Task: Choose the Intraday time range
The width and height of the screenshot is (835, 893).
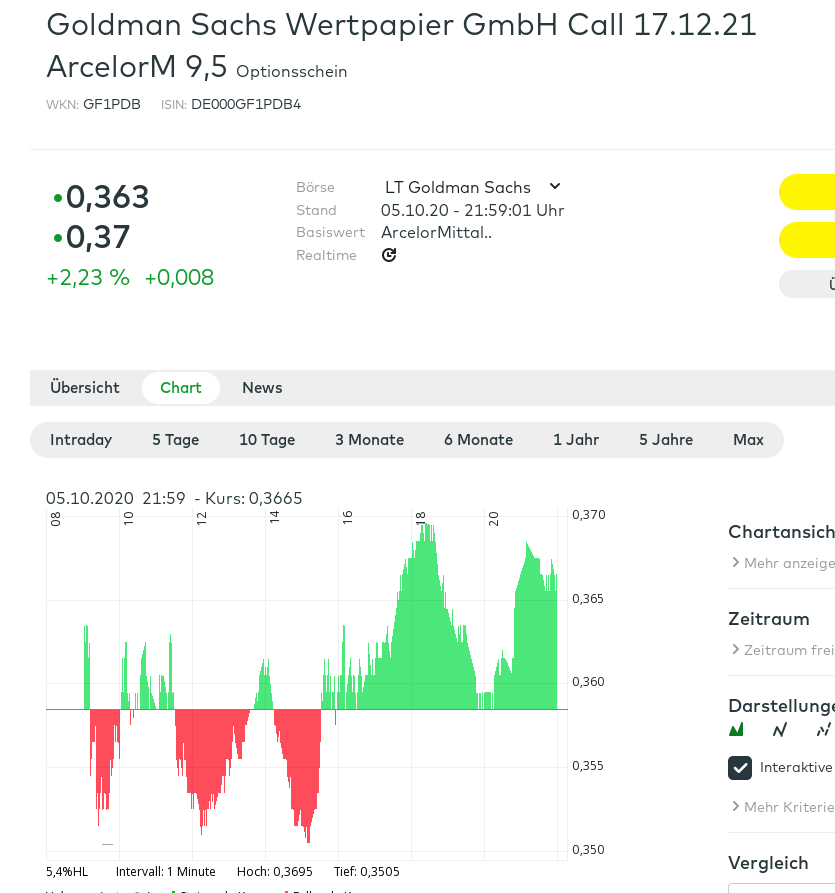Action: coord(81,440)
